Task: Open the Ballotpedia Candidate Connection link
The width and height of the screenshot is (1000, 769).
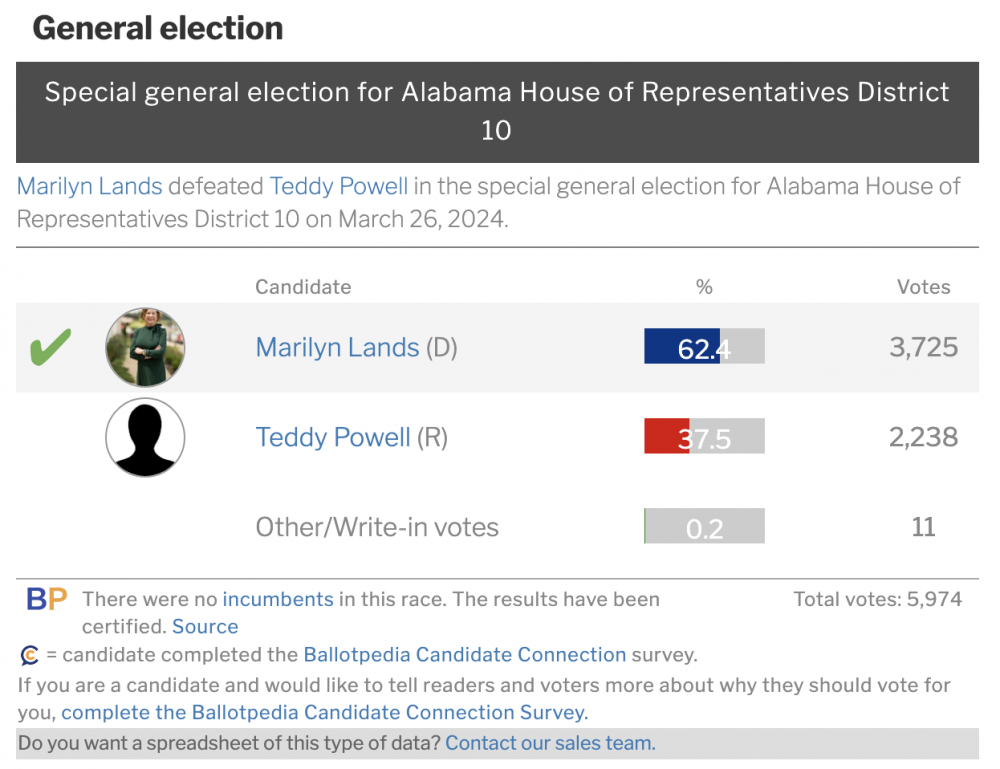Action: [465, 656]
